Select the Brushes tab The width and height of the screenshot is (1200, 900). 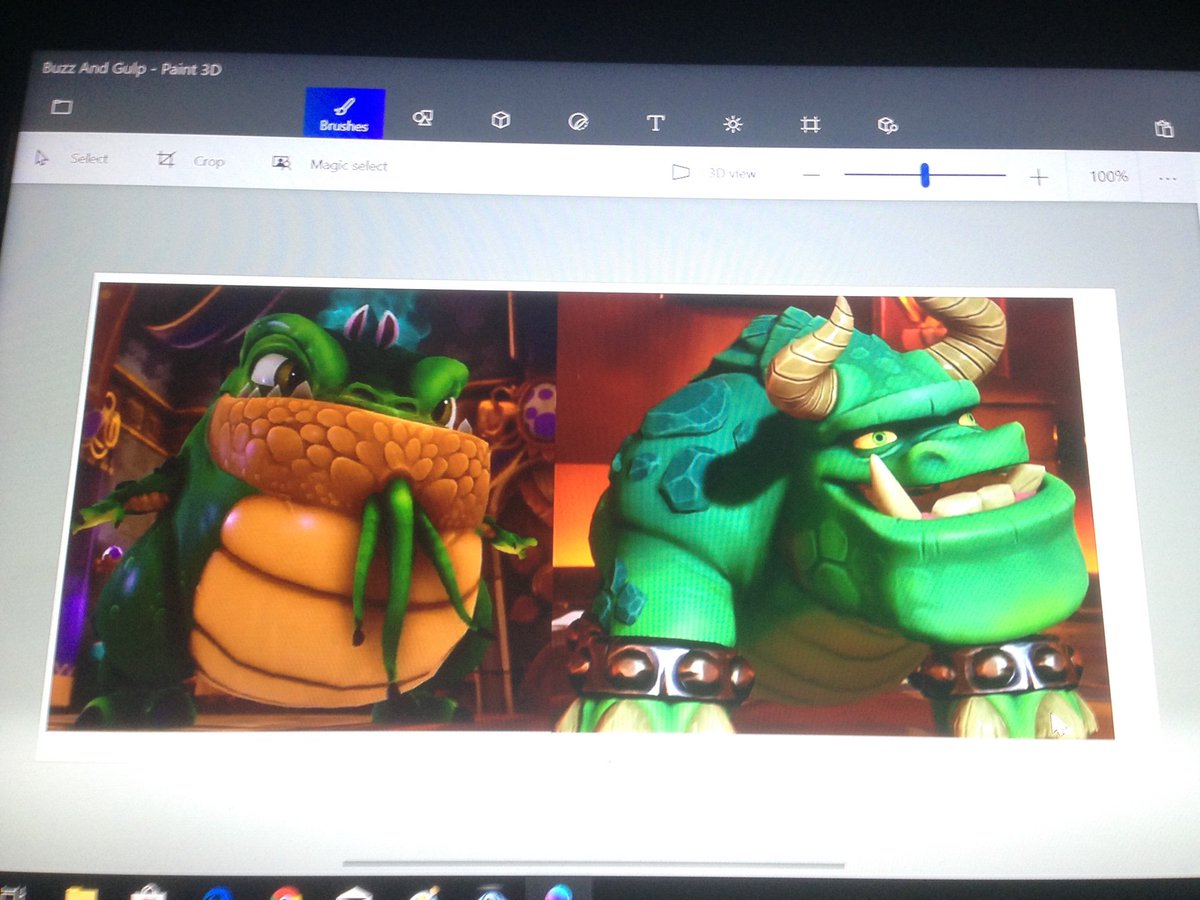pyautogui.click(x=344, y=113)
